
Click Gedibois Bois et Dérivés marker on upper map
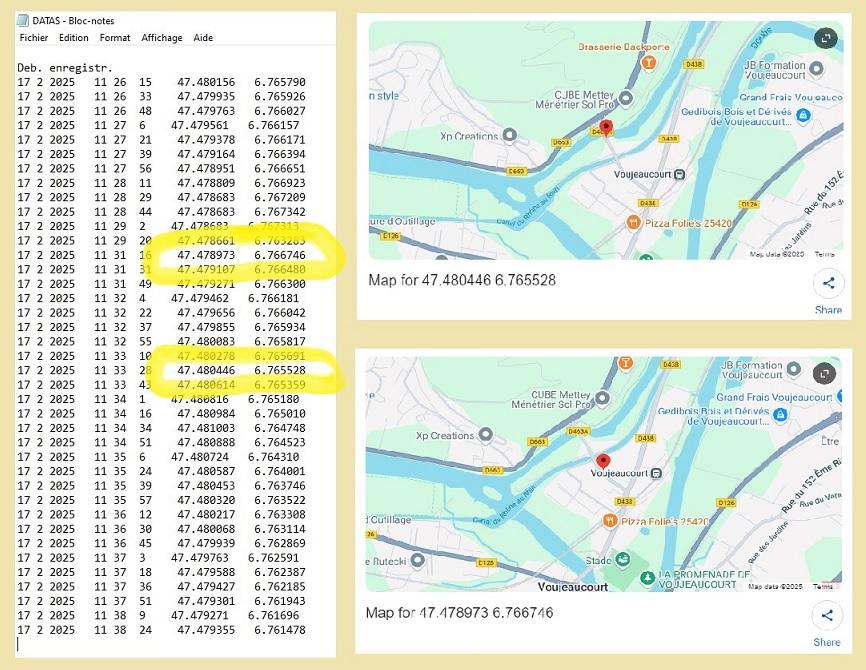(x=804, y=115)
